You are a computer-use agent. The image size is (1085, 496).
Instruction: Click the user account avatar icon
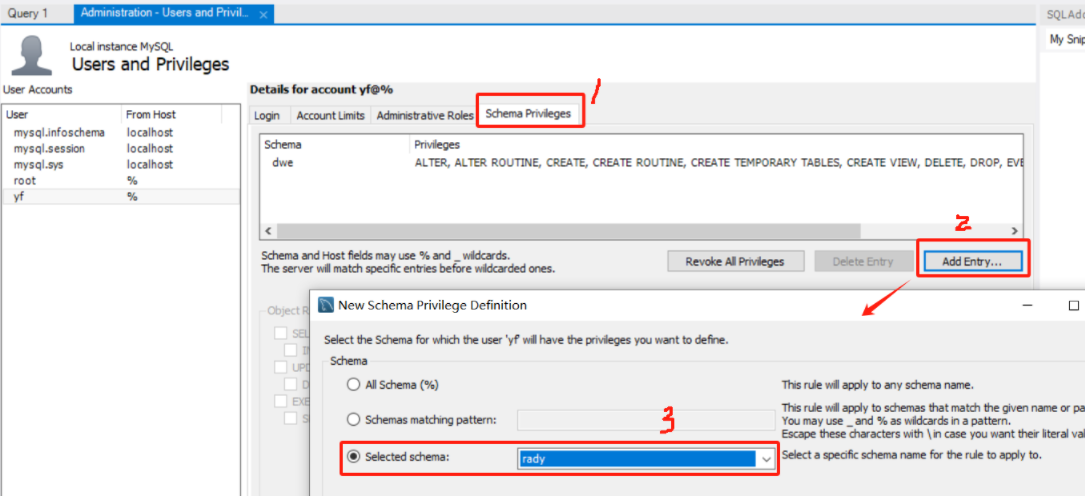pyautogui.click(x=32, y=56)
